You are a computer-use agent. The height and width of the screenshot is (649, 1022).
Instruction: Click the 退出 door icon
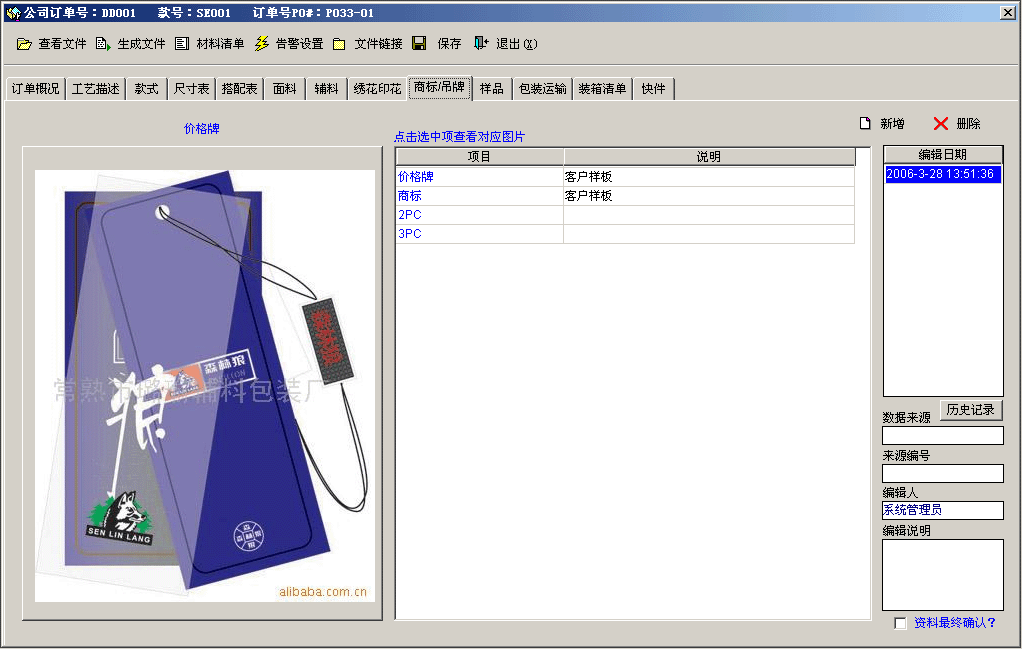(481, 44)
